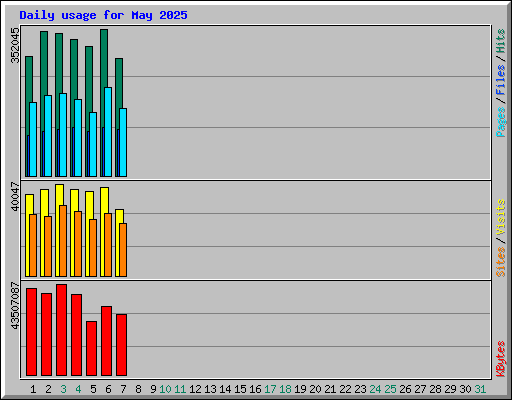
Task: Click green day 11 on the date axis
Action: coord(180,389)
